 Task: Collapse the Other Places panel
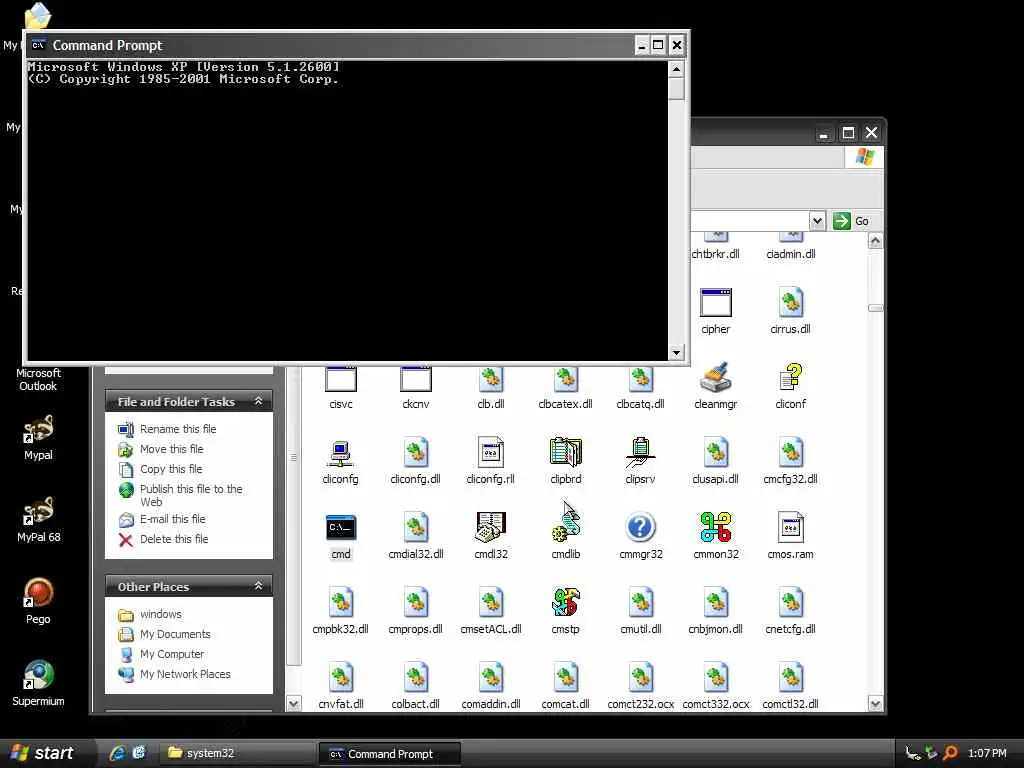tap(259, 586)
